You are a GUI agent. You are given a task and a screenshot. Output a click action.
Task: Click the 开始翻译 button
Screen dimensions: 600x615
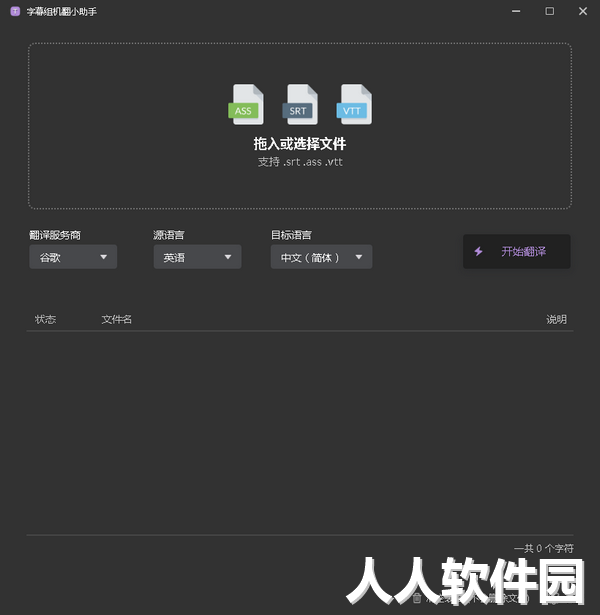coord(516,251)
